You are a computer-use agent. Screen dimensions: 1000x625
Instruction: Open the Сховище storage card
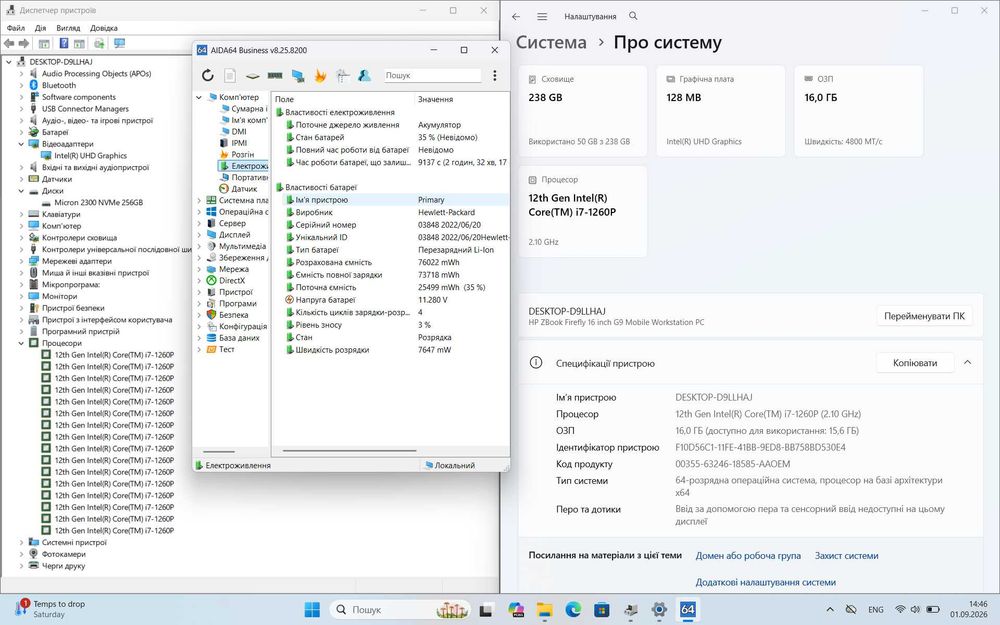click(x=582, y=111)
